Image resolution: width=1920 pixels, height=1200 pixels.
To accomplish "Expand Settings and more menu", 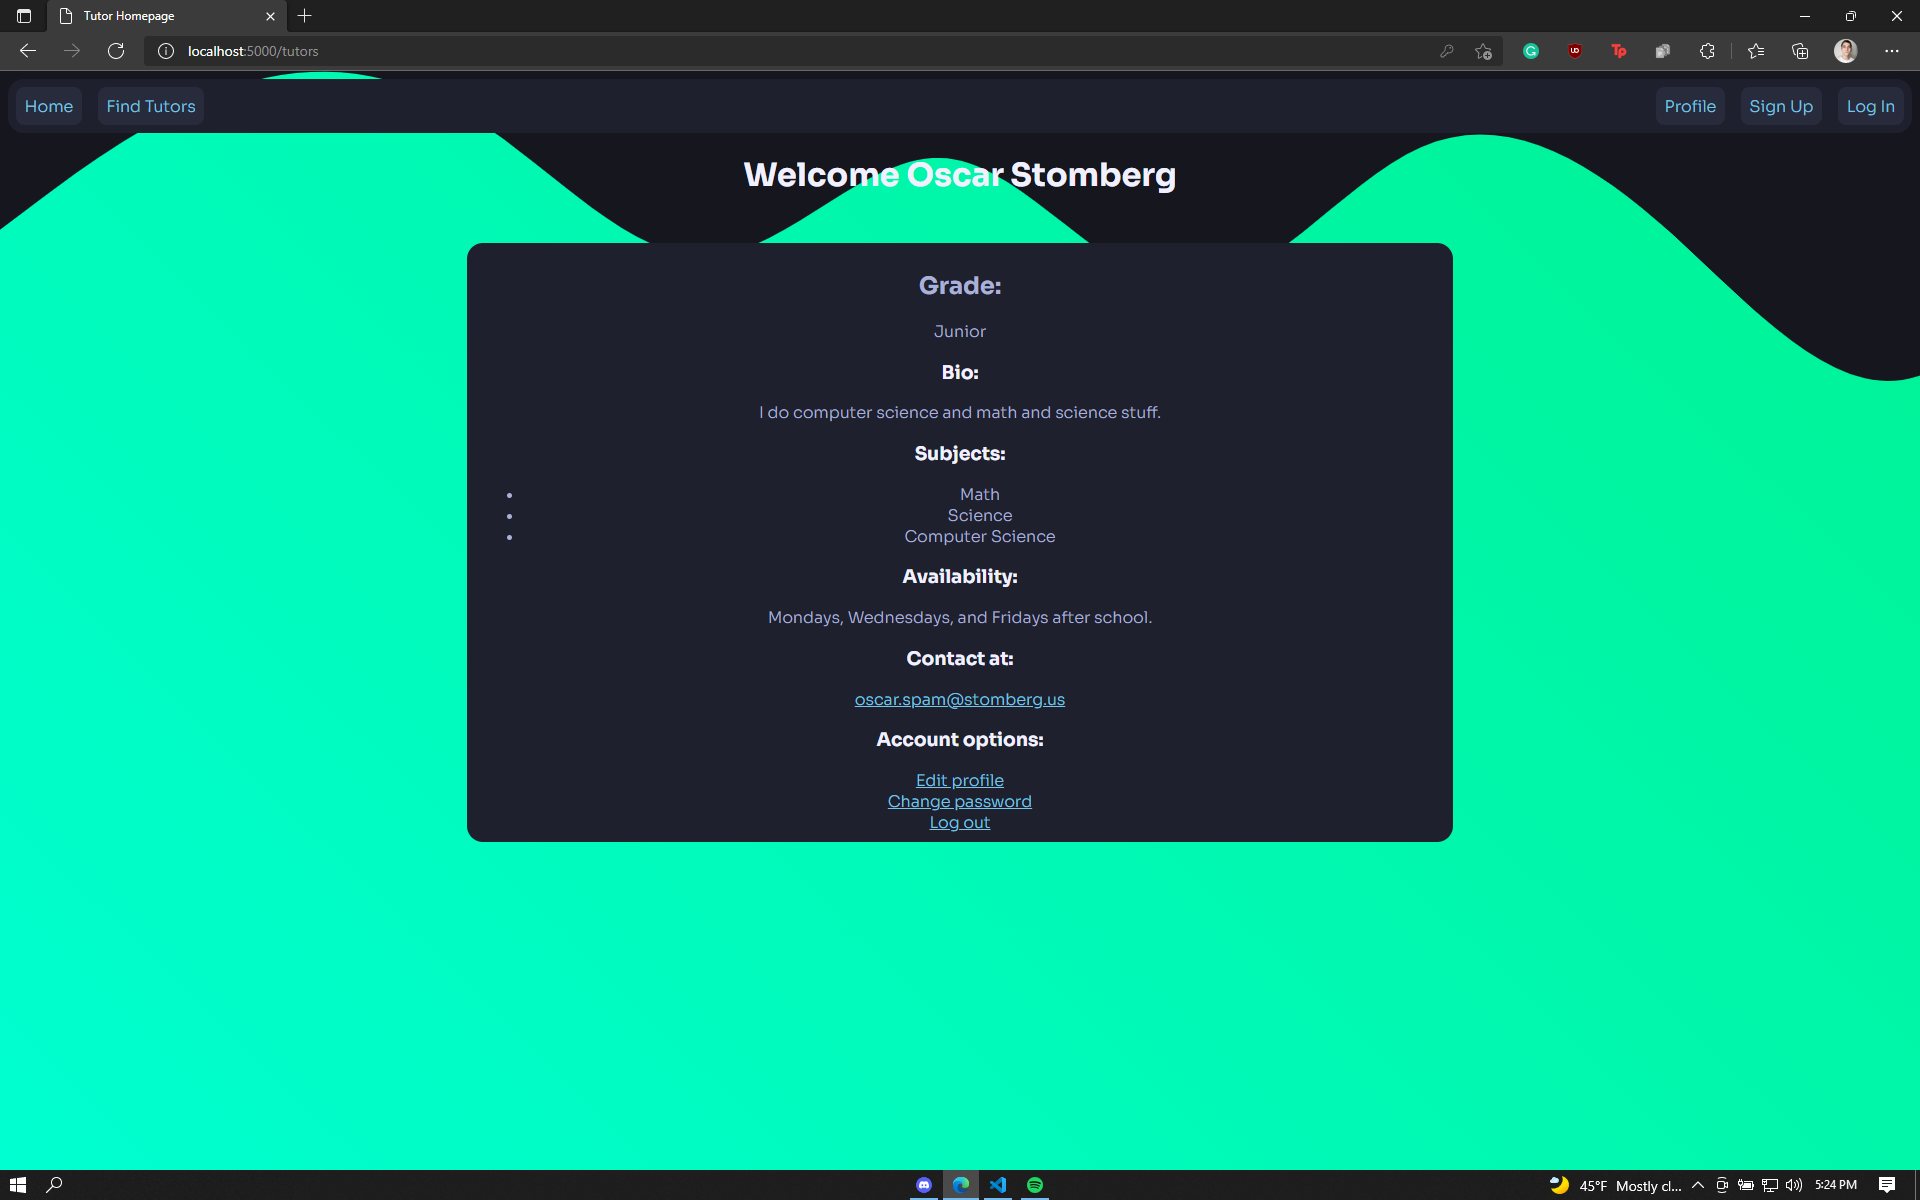I will 1891,51.
